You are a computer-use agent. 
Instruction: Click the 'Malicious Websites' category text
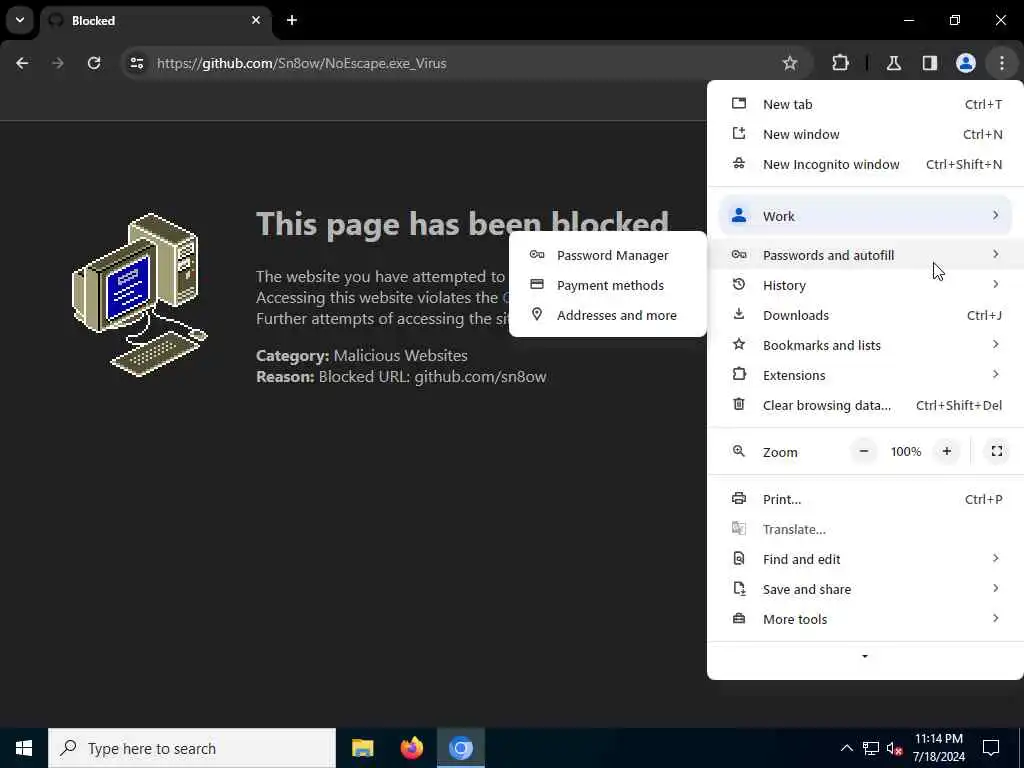(x=400, y=356)
